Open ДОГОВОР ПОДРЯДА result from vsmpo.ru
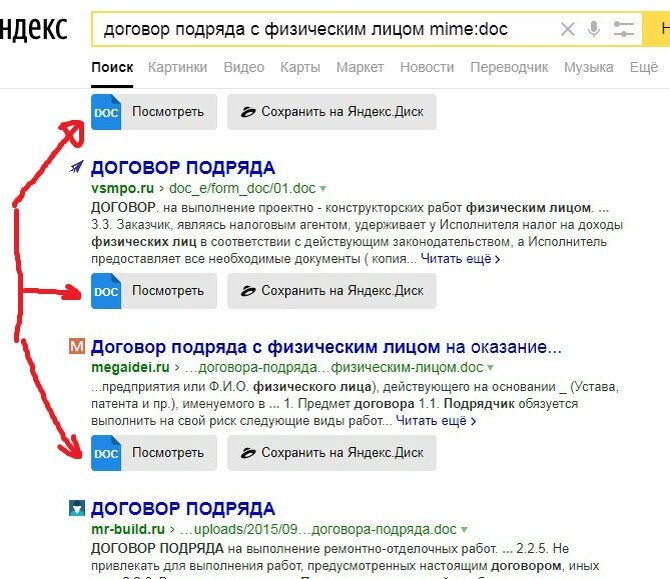The width and height of the screenshot is (670, 579). click(183, 168)
